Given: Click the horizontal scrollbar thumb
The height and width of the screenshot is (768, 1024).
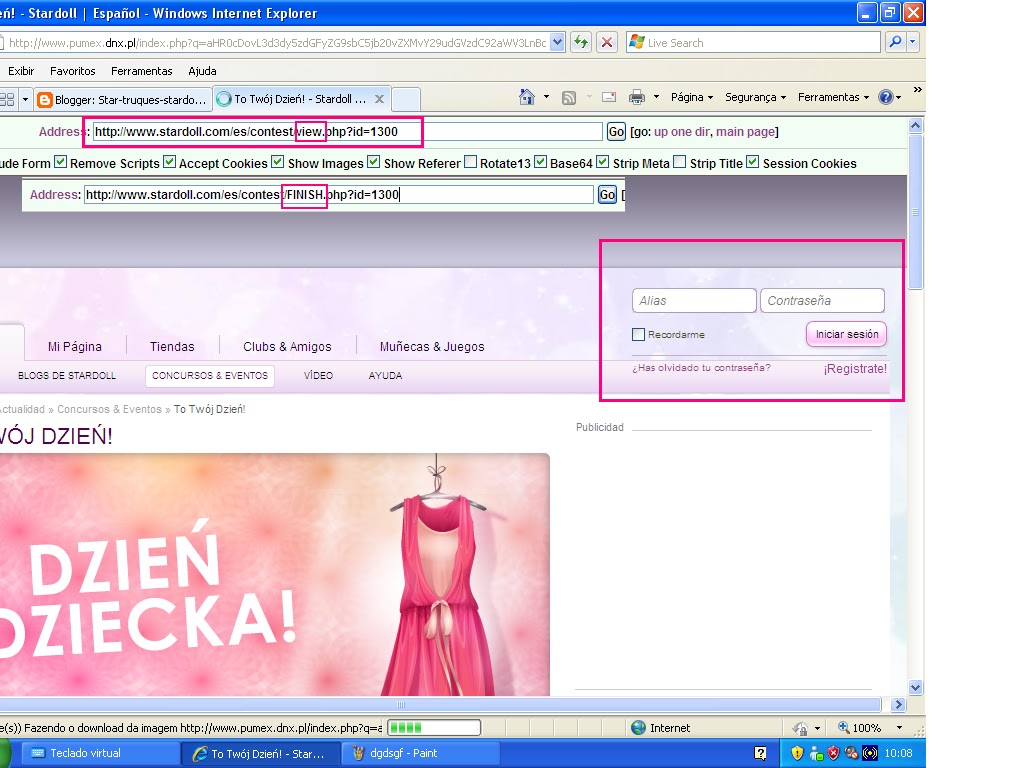Looking at the screenshot, I should (401, 705).
